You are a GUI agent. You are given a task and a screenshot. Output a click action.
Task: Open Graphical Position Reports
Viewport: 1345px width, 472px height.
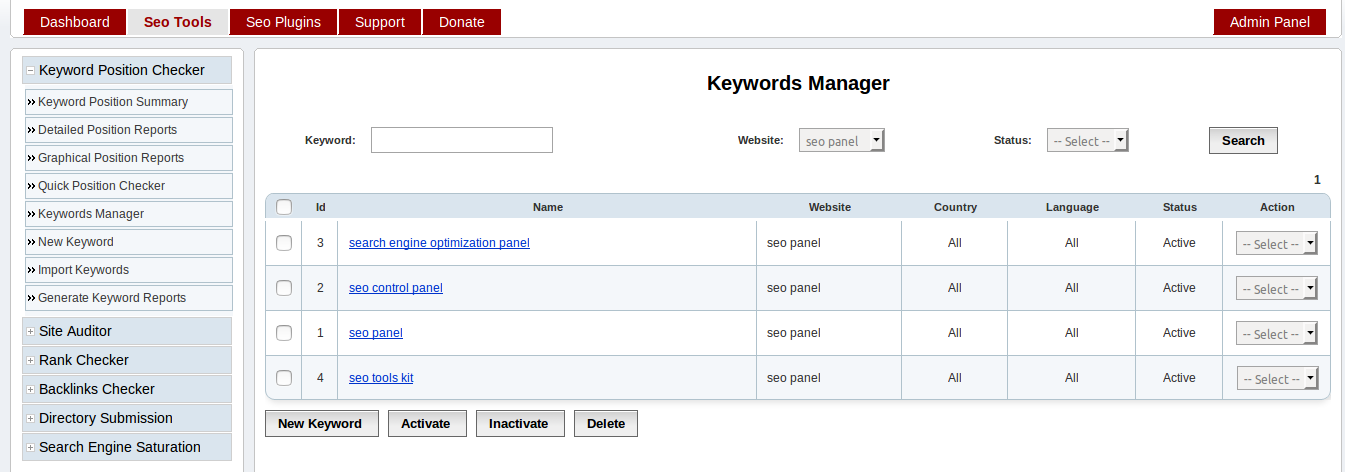pos(129,158)
